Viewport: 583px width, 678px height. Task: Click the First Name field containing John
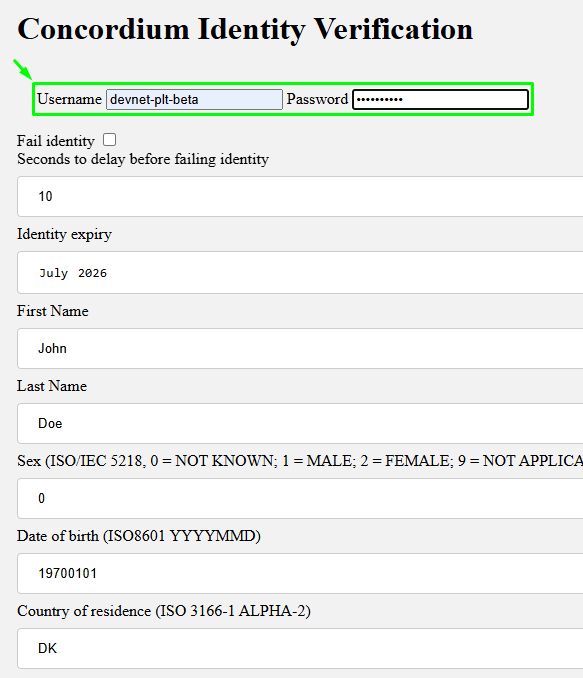300,349
